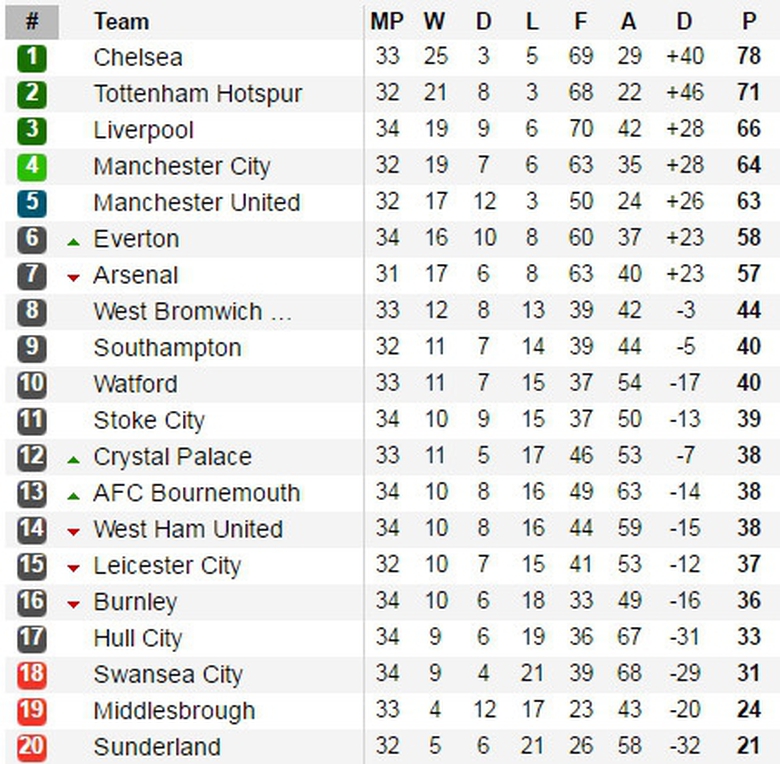This screenshot has width=780, height=764.
Task: Sort table by the P points header
Action: pos(749,21)
